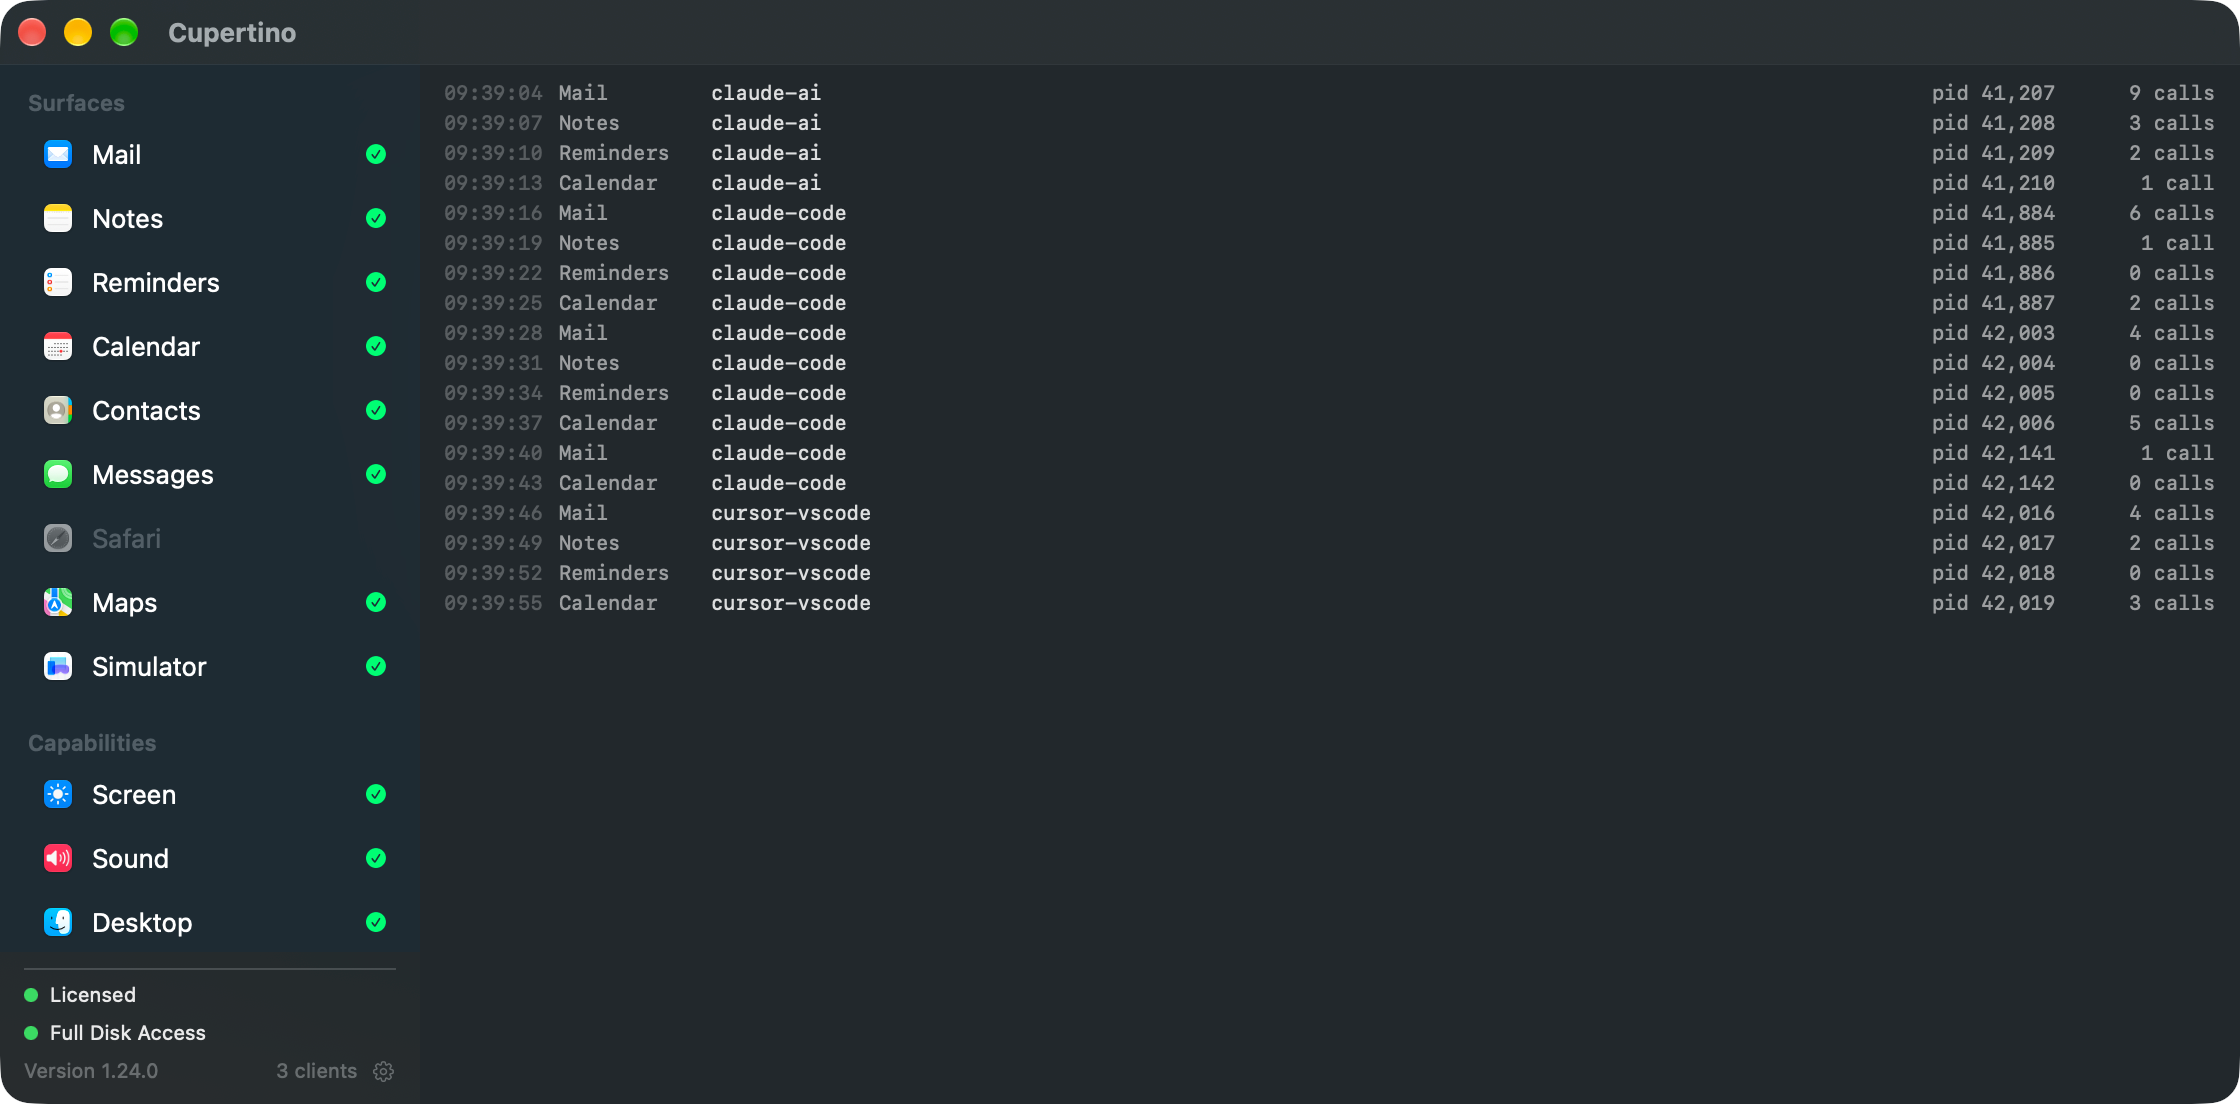Click the Contacts icon
The width and height of the screenshot is (2240, 1104).
tap(58, 410)
